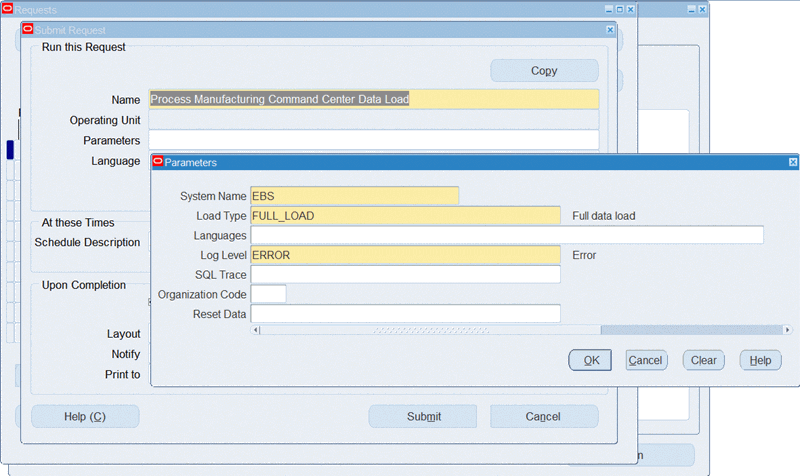Click the left arrow of the Parameters scrollbar
Viewport: 800px width, 476px height.
point(256,330)
